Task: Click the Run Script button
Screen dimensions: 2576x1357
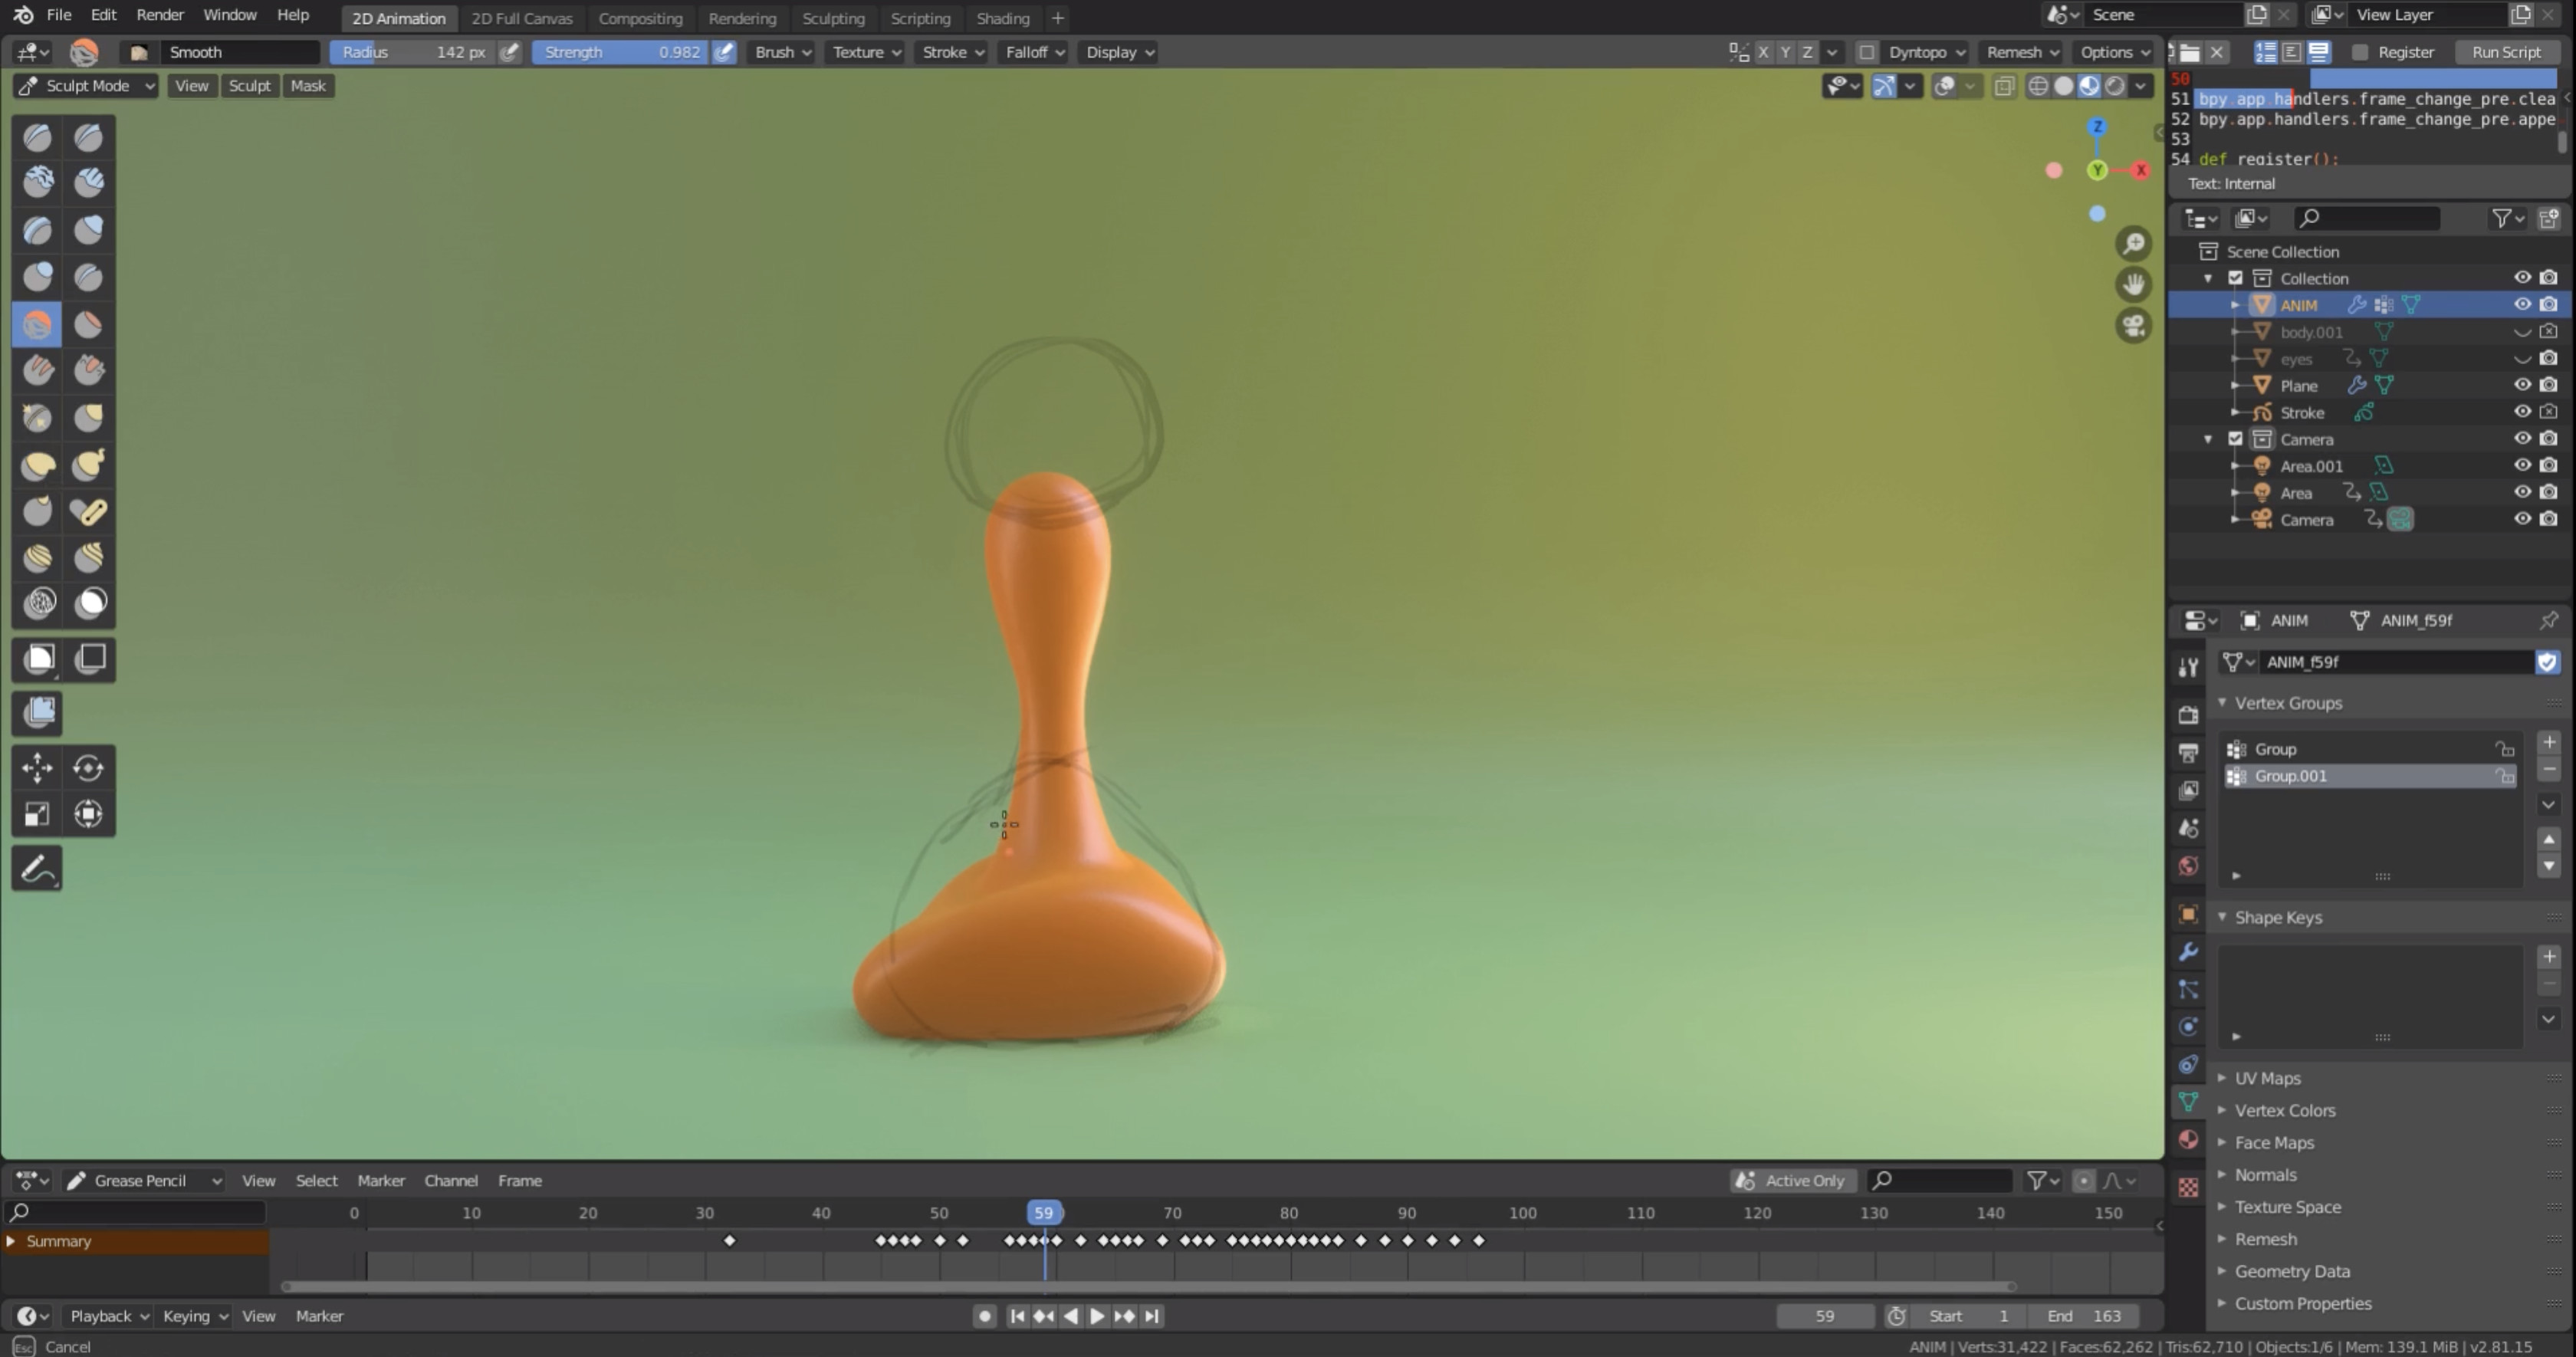Action: pos(2505,52)
